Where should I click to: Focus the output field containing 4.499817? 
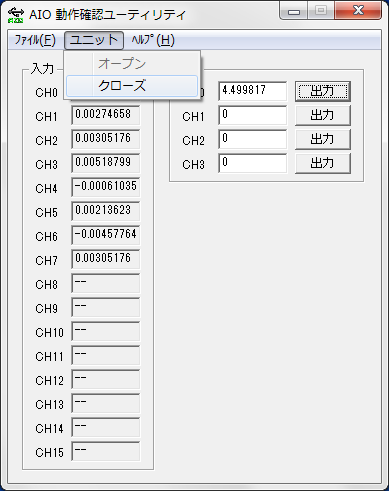253,91
